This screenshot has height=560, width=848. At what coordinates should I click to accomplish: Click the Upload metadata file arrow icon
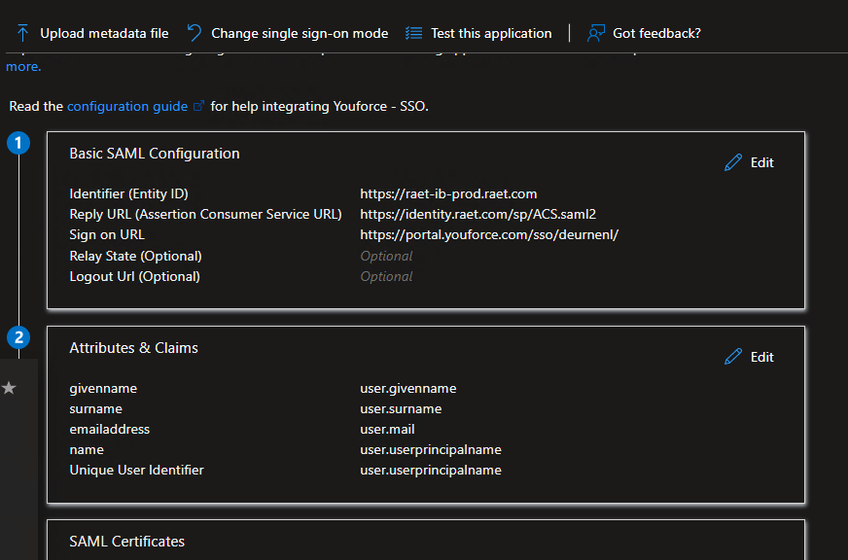[x=23, y=33]
